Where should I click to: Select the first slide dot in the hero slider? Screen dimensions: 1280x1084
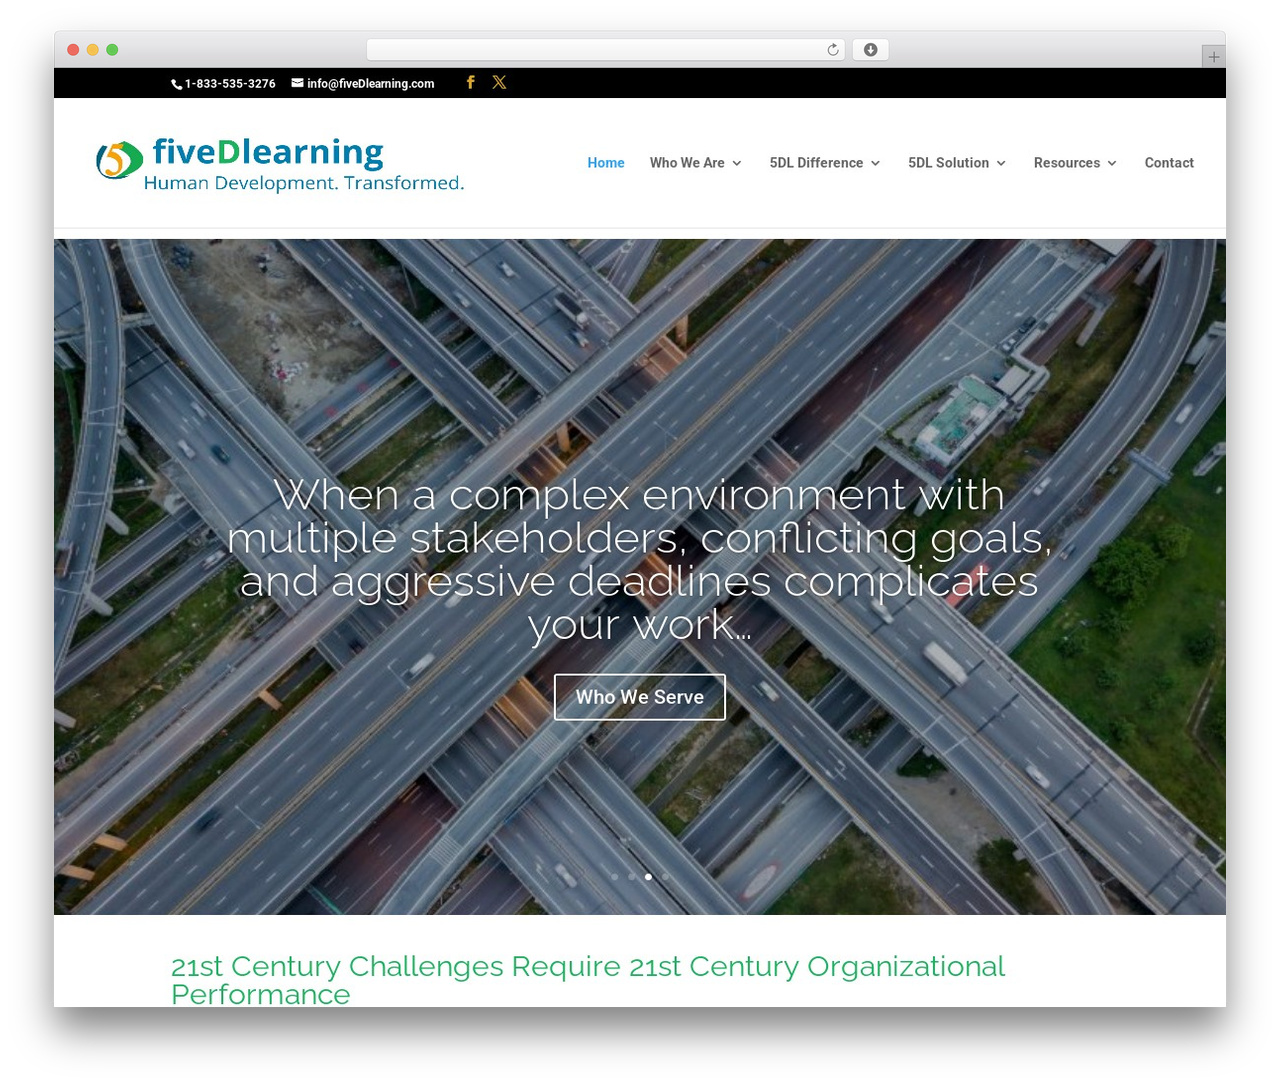[614, 877]
